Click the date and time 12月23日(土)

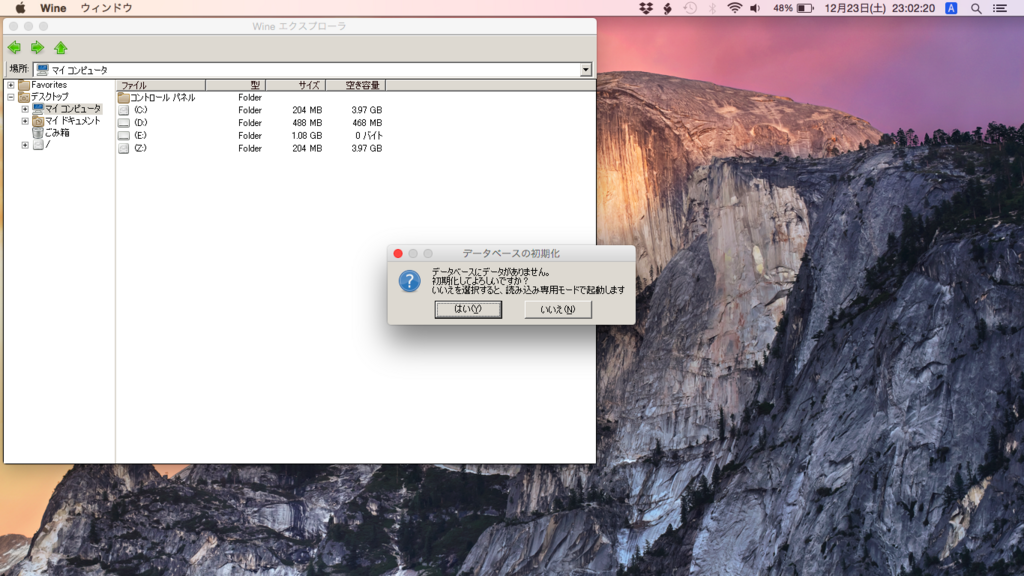[x=855, y=8]
